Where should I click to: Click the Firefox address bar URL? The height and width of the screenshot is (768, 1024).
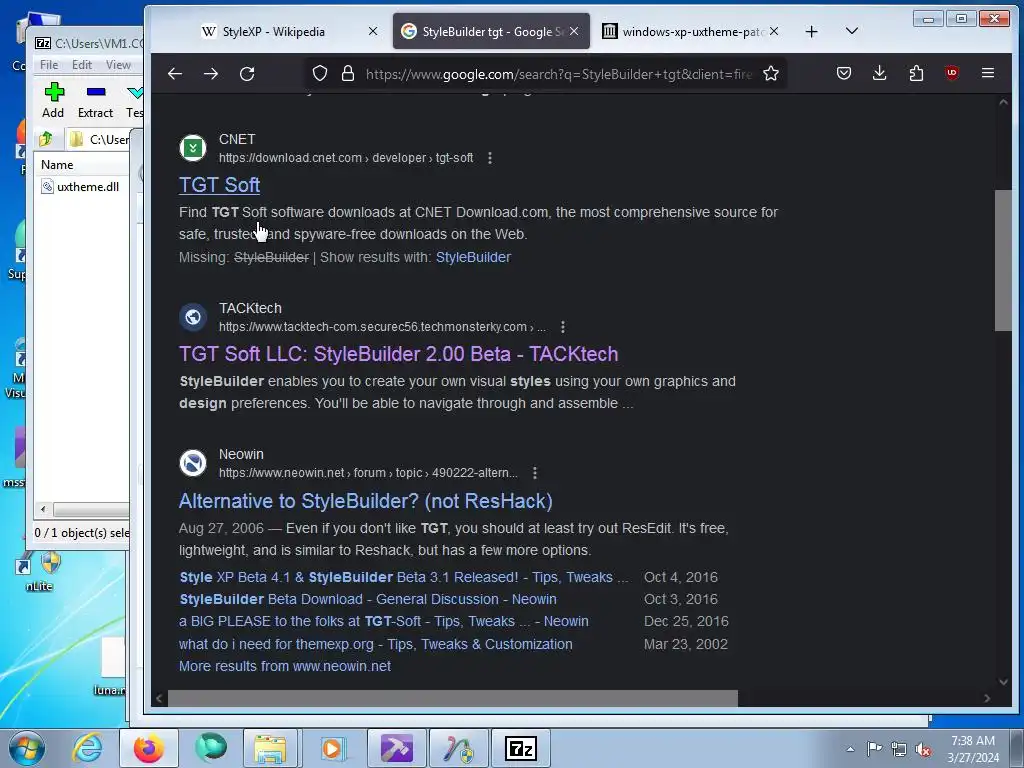[x=558, y=74]
